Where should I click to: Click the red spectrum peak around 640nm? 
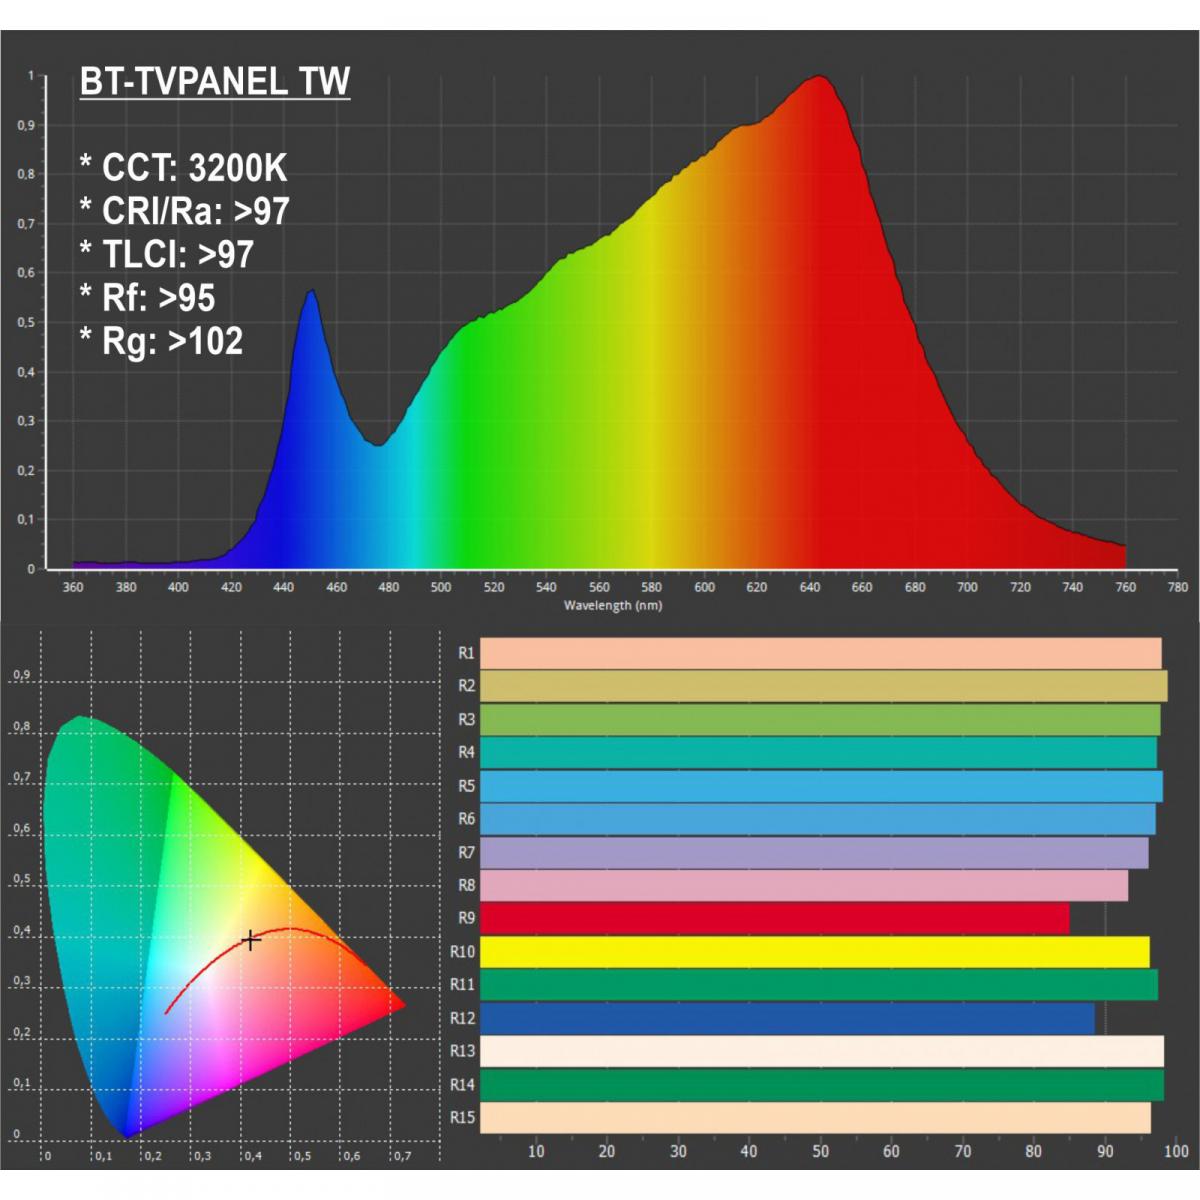point(820,90)
